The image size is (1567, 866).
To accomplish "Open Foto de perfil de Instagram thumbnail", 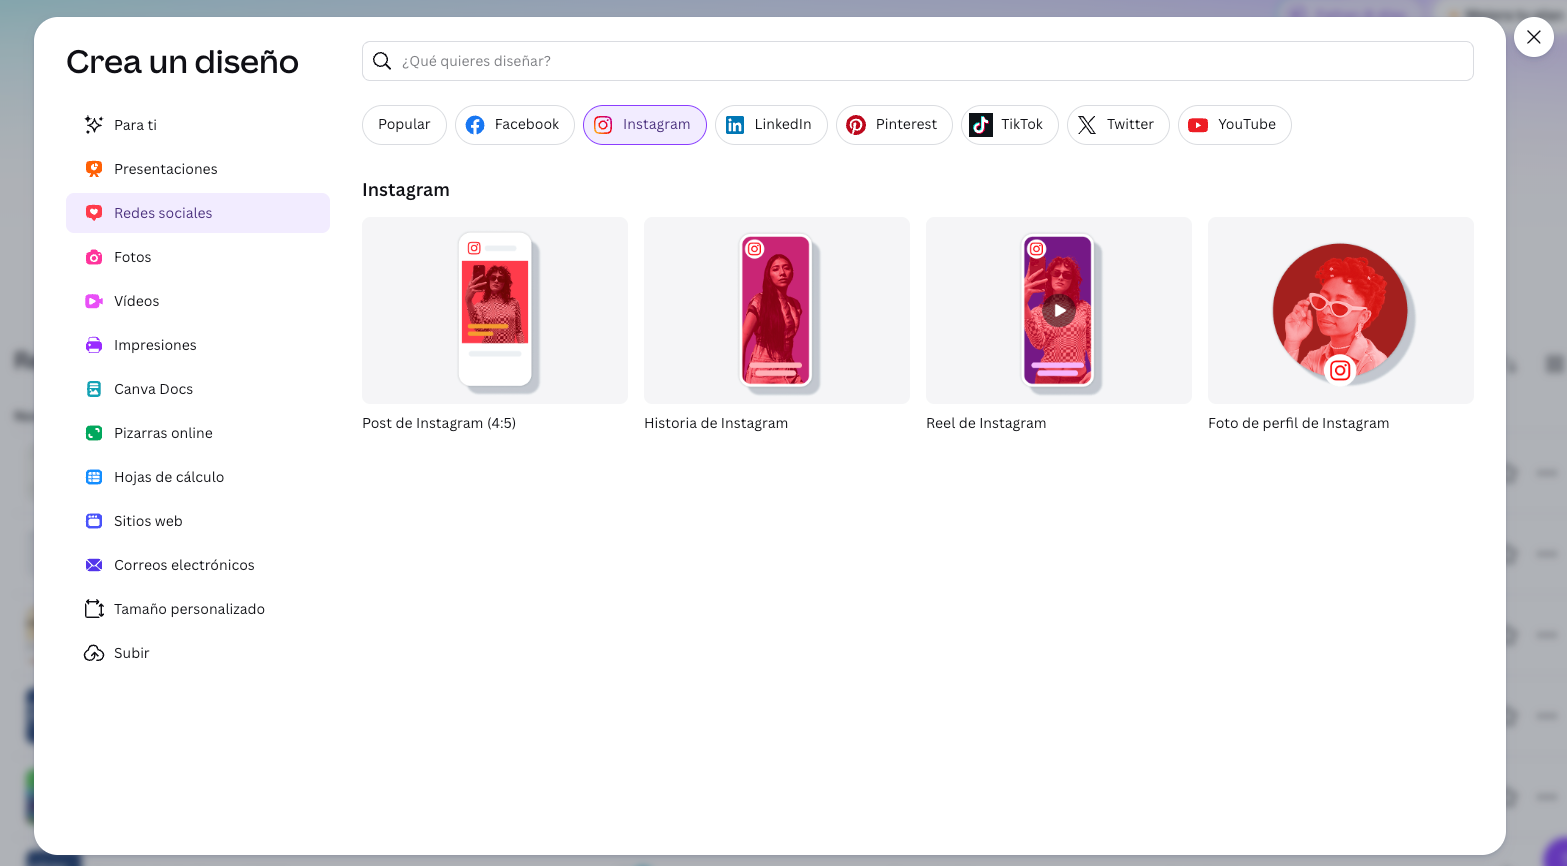I will tap(1341, 310).
